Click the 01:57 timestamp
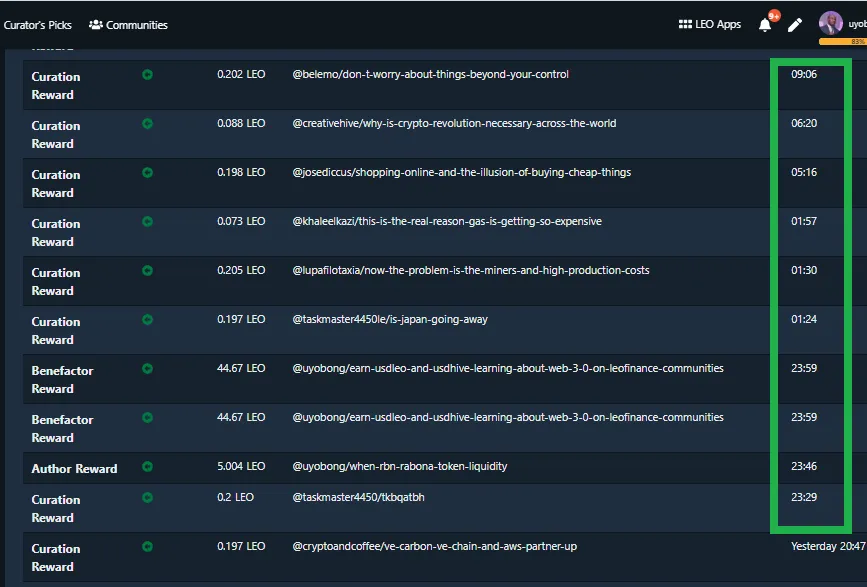 [803, 221]
